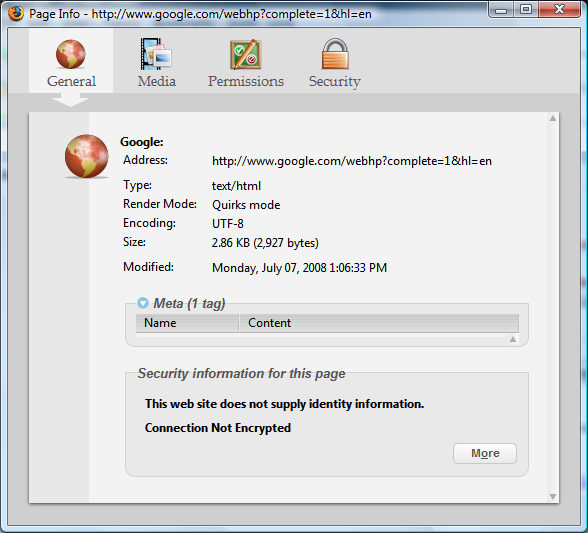Click the Media filmstrip icon
Screen dimensions: 588x533
[156, 54]
